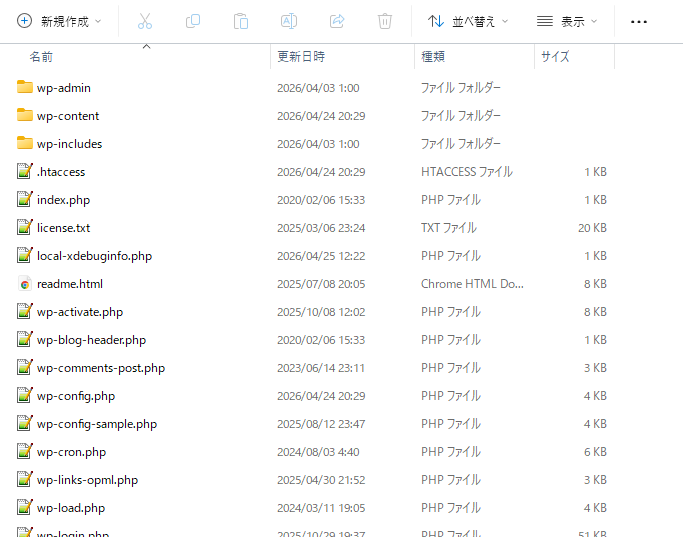Click the 種類 column header

pos(433,57)
